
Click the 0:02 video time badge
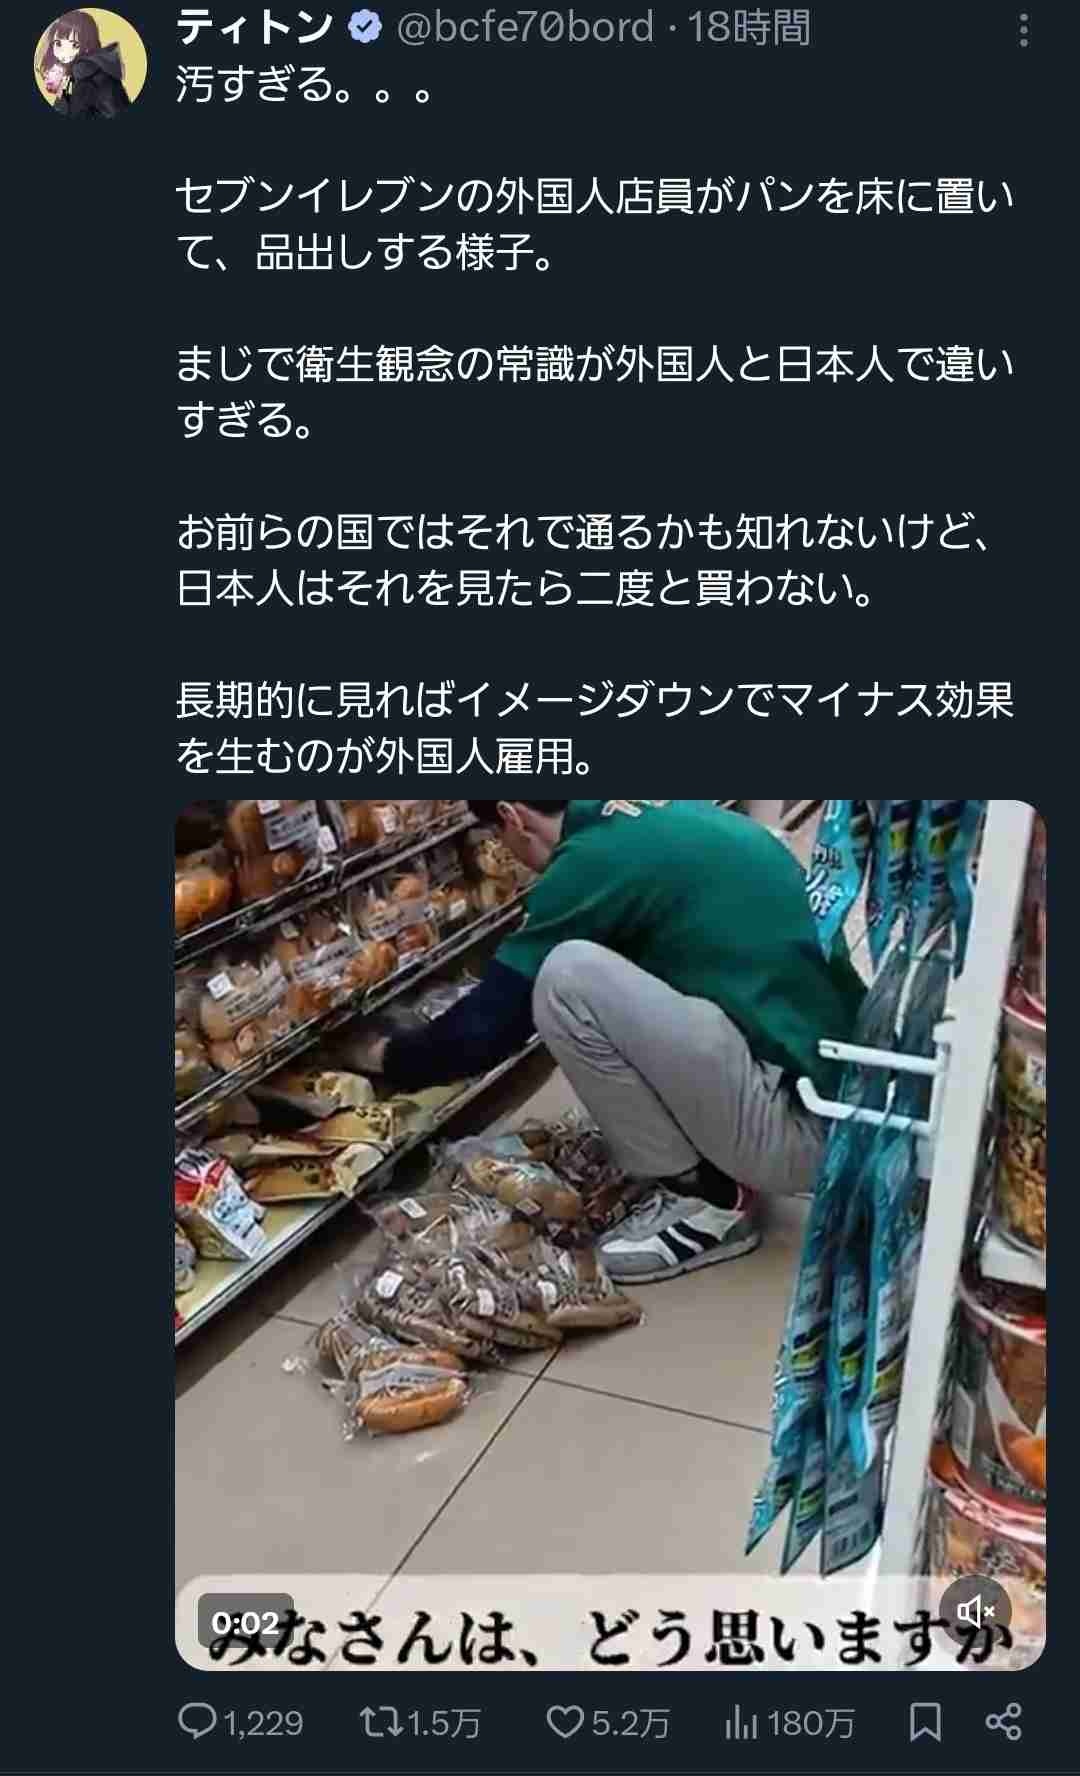coord(246,1621)
